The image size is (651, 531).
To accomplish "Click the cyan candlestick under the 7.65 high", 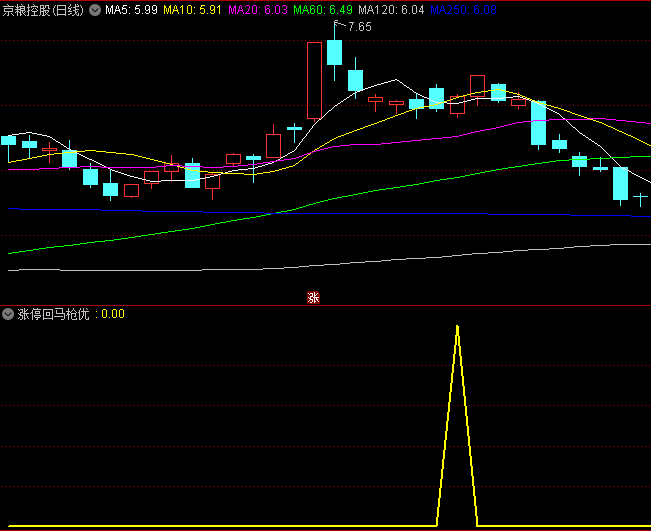I will [335, 52].
